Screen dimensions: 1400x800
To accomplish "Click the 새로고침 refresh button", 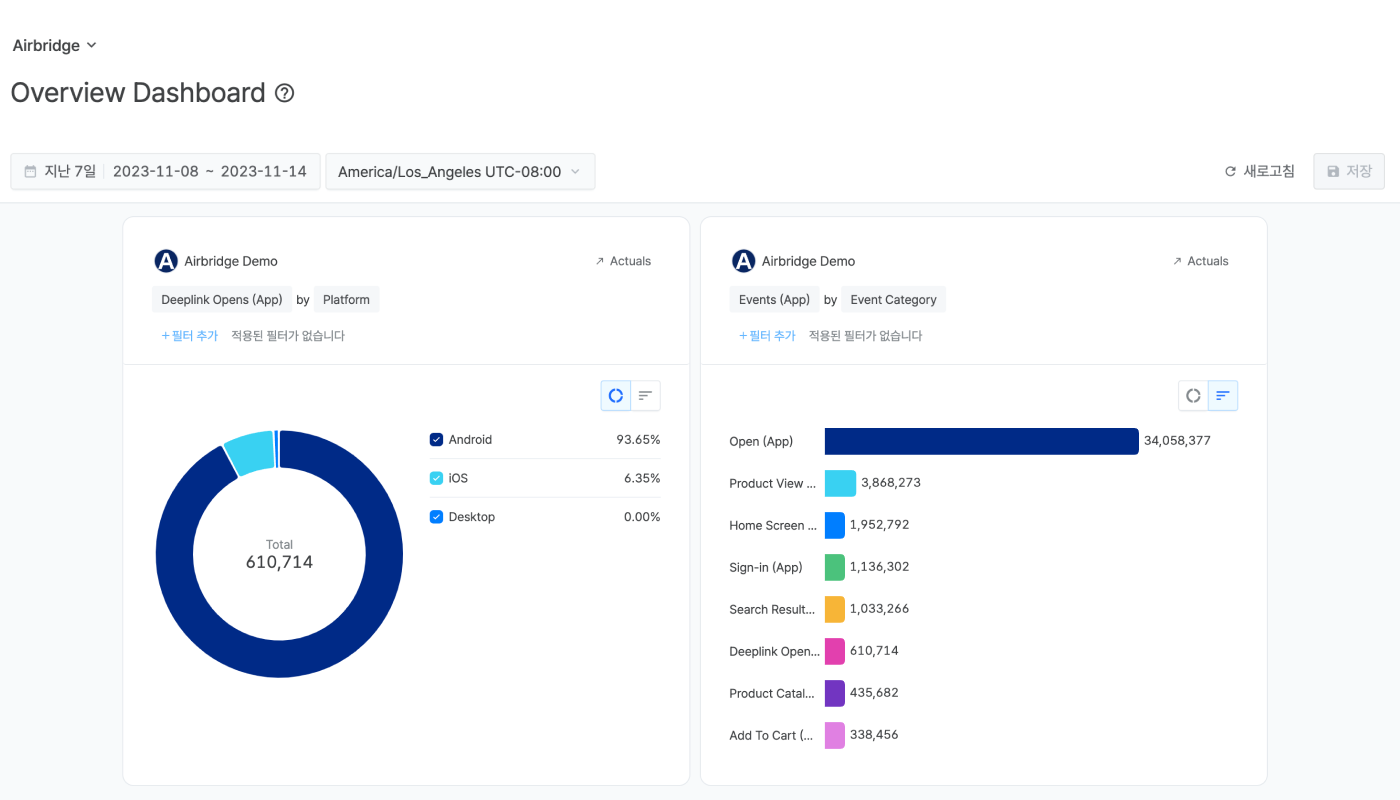I will pos(1260,171).
